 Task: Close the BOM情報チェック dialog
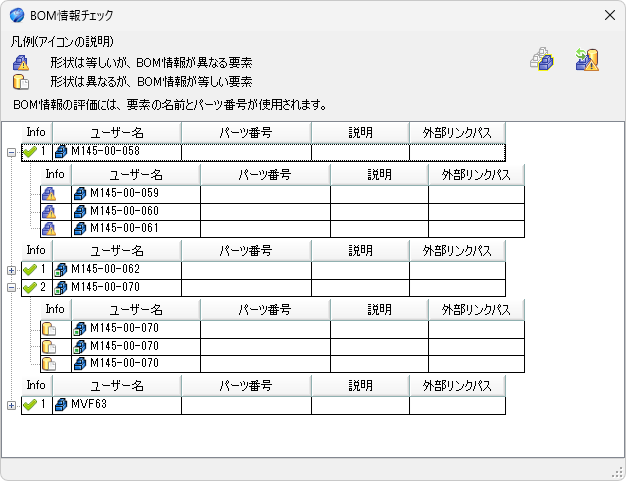[610, 15]
